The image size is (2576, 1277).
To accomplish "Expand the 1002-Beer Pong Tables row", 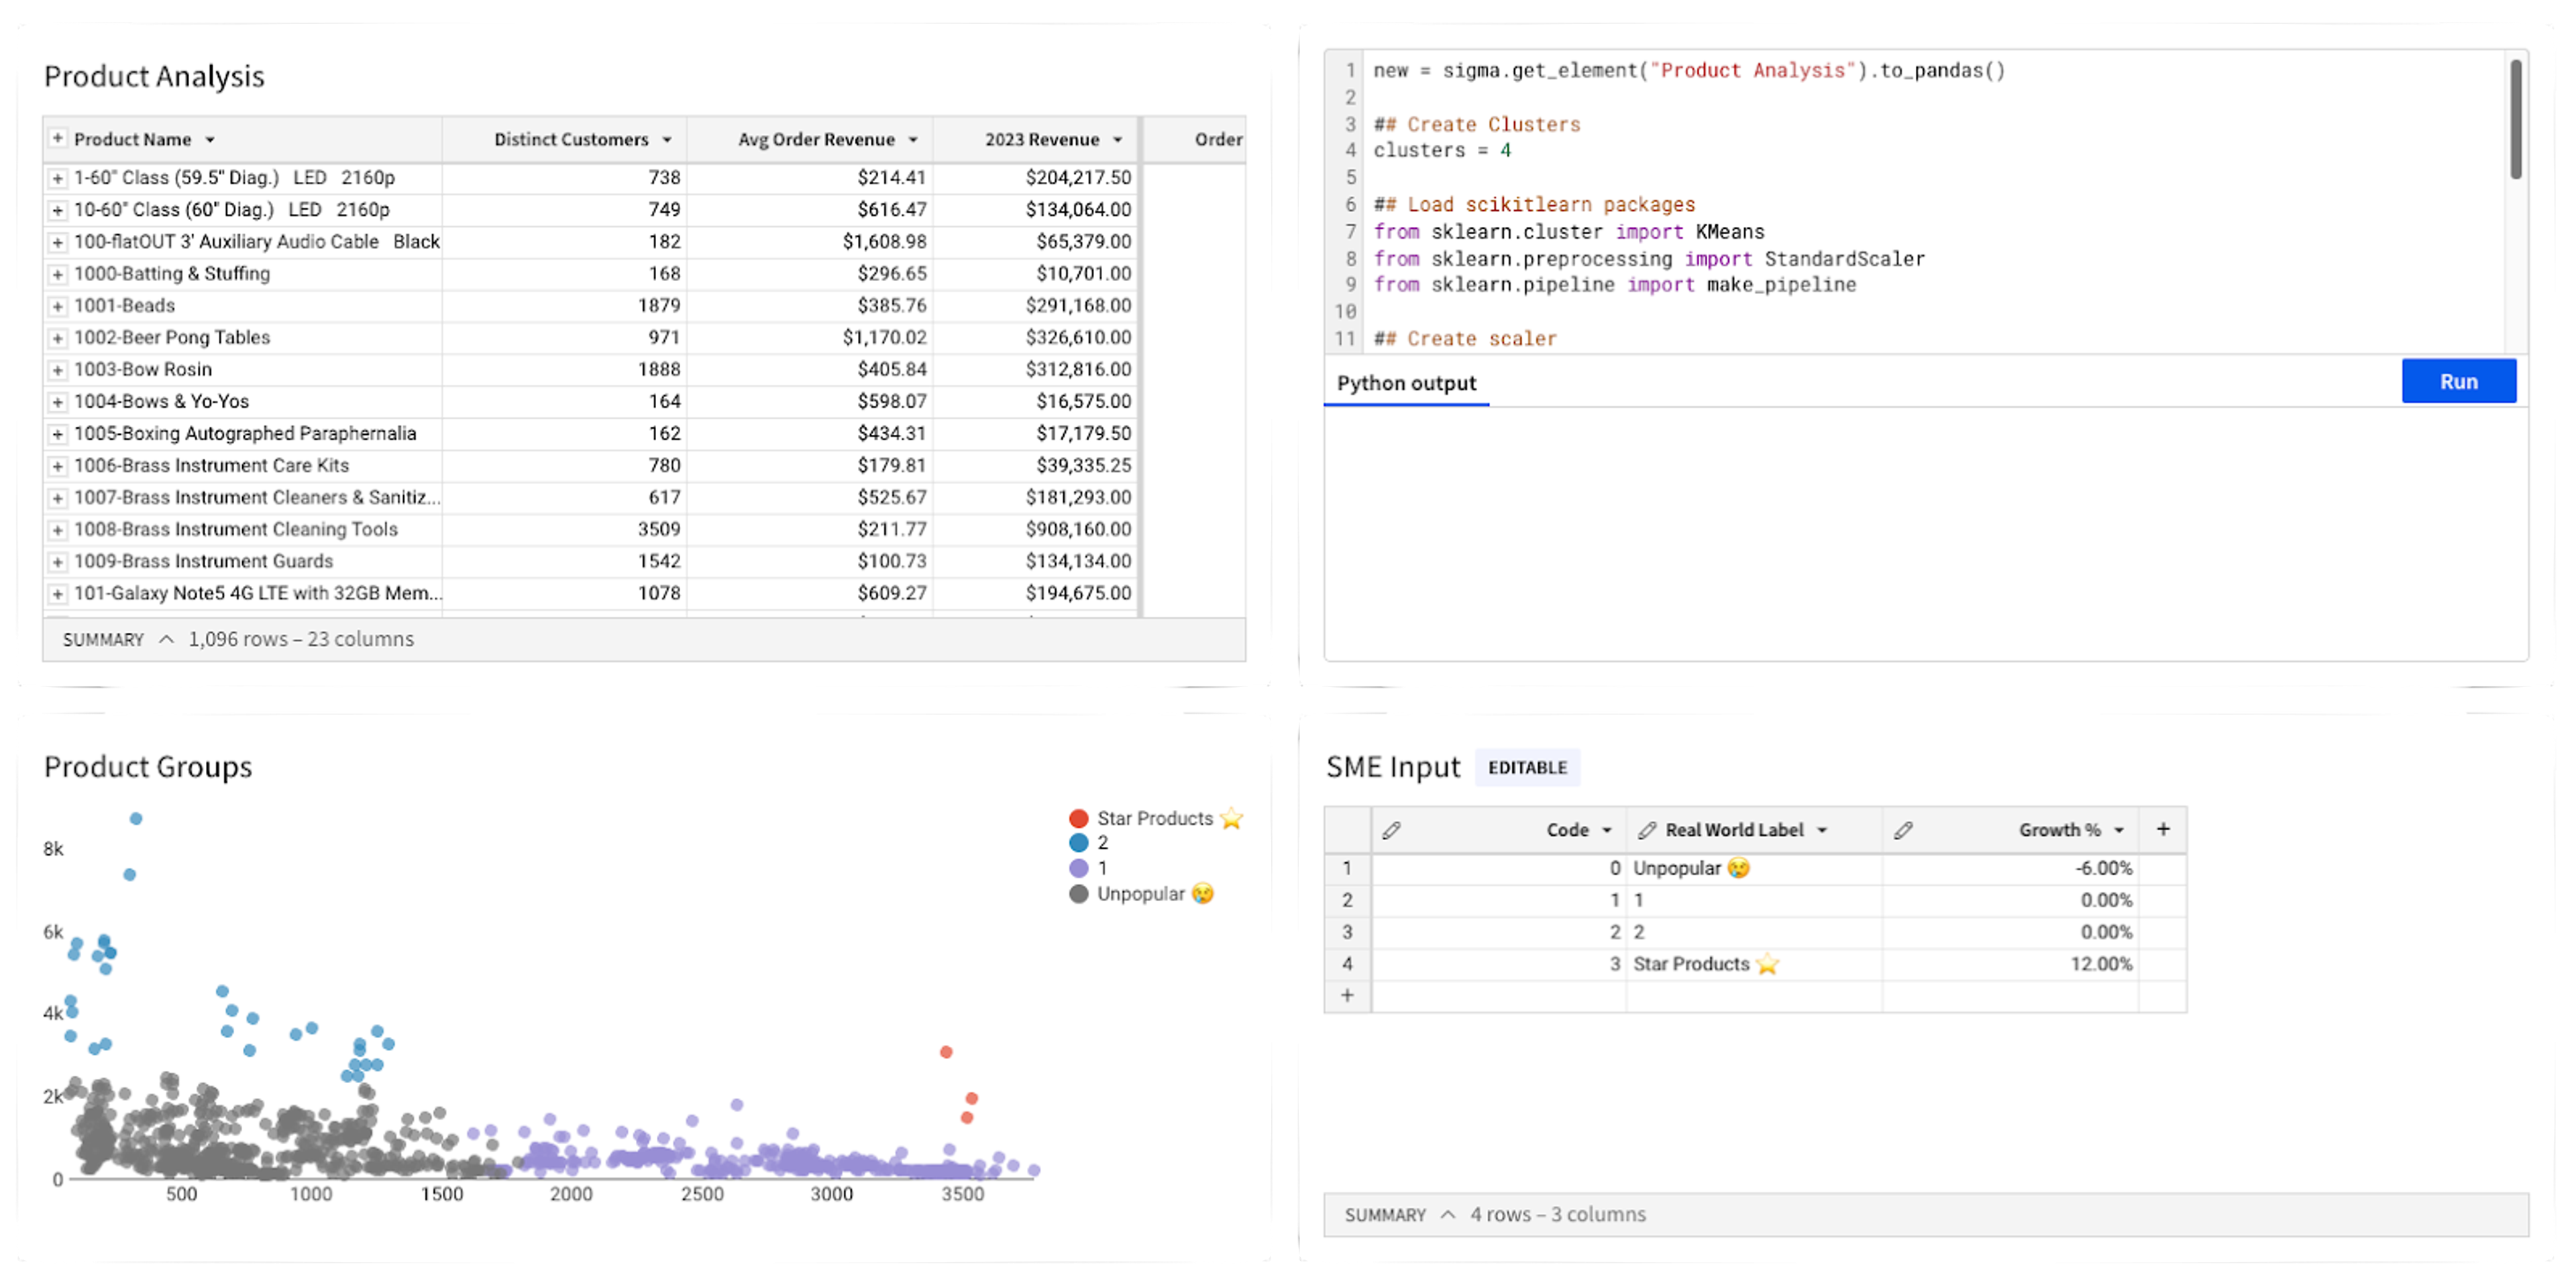I will click(x=58, y=338).
